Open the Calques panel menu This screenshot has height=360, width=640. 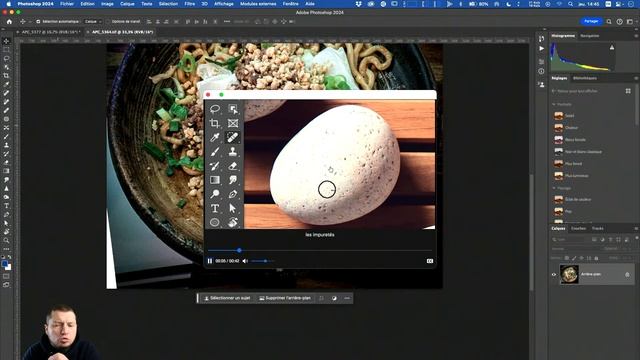pos(636,229)
